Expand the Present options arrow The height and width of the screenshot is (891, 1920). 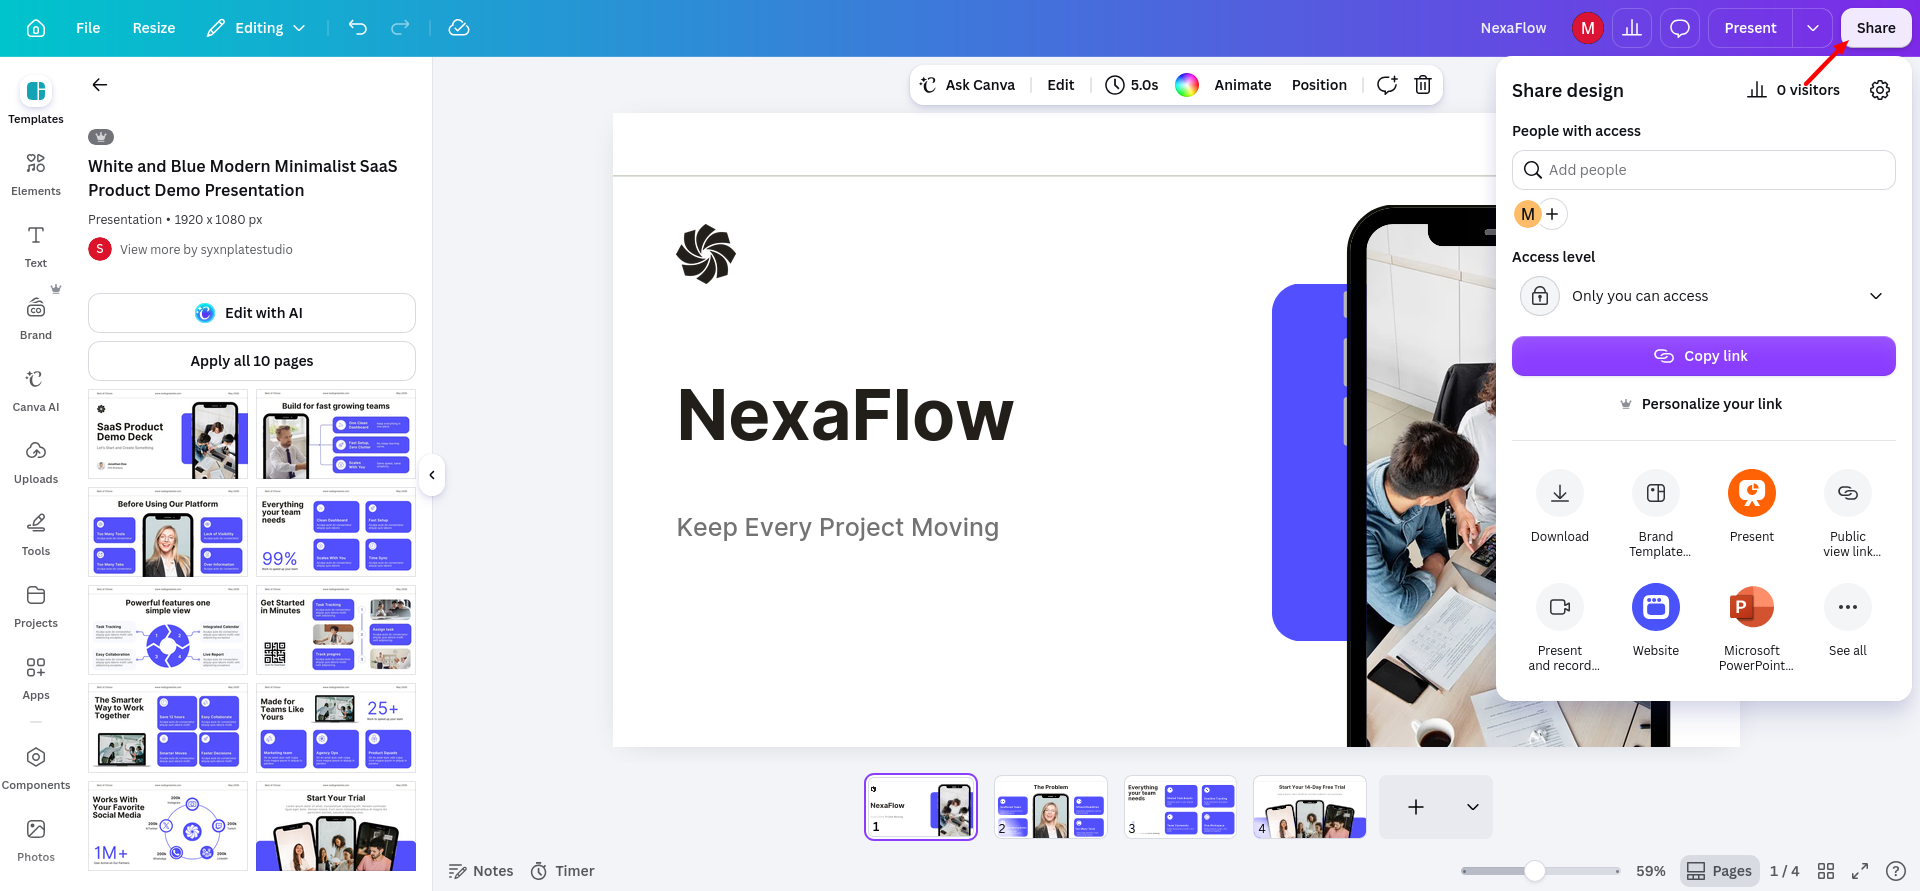tap(1813, 28)
